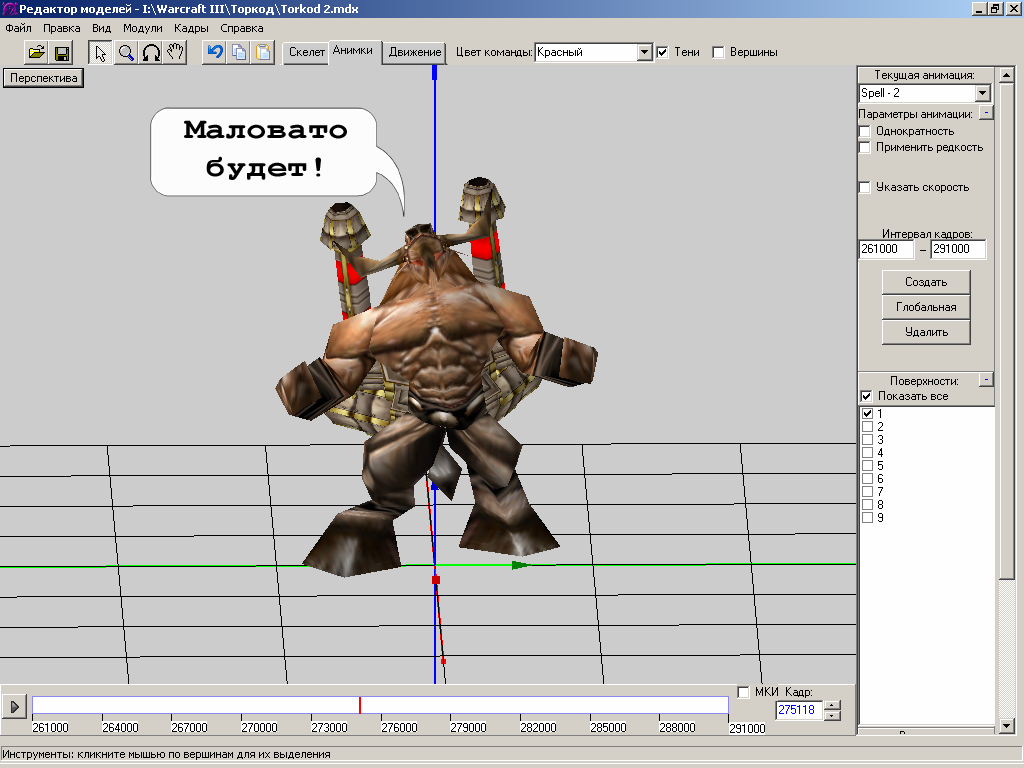This screenshot has width=1024, height=768.
Task: Select the rotate view tool
Action: pyautogui.click(x=151, y=53)
